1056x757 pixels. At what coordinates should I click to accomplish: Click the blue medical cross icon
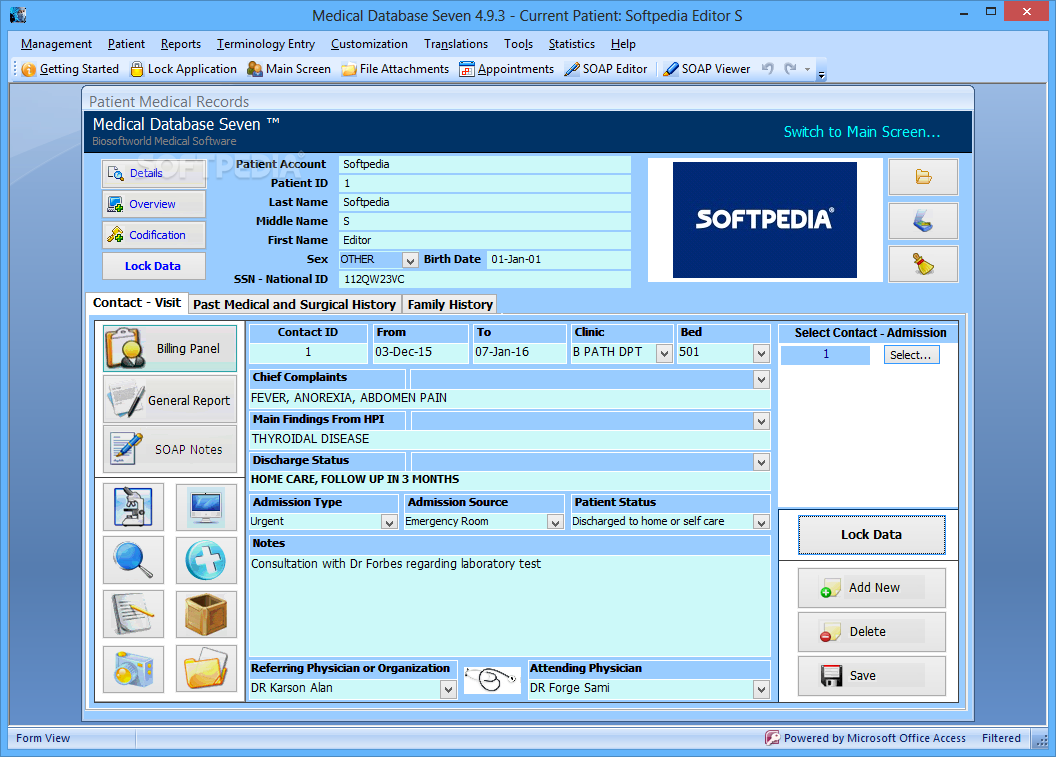(206, 560)
